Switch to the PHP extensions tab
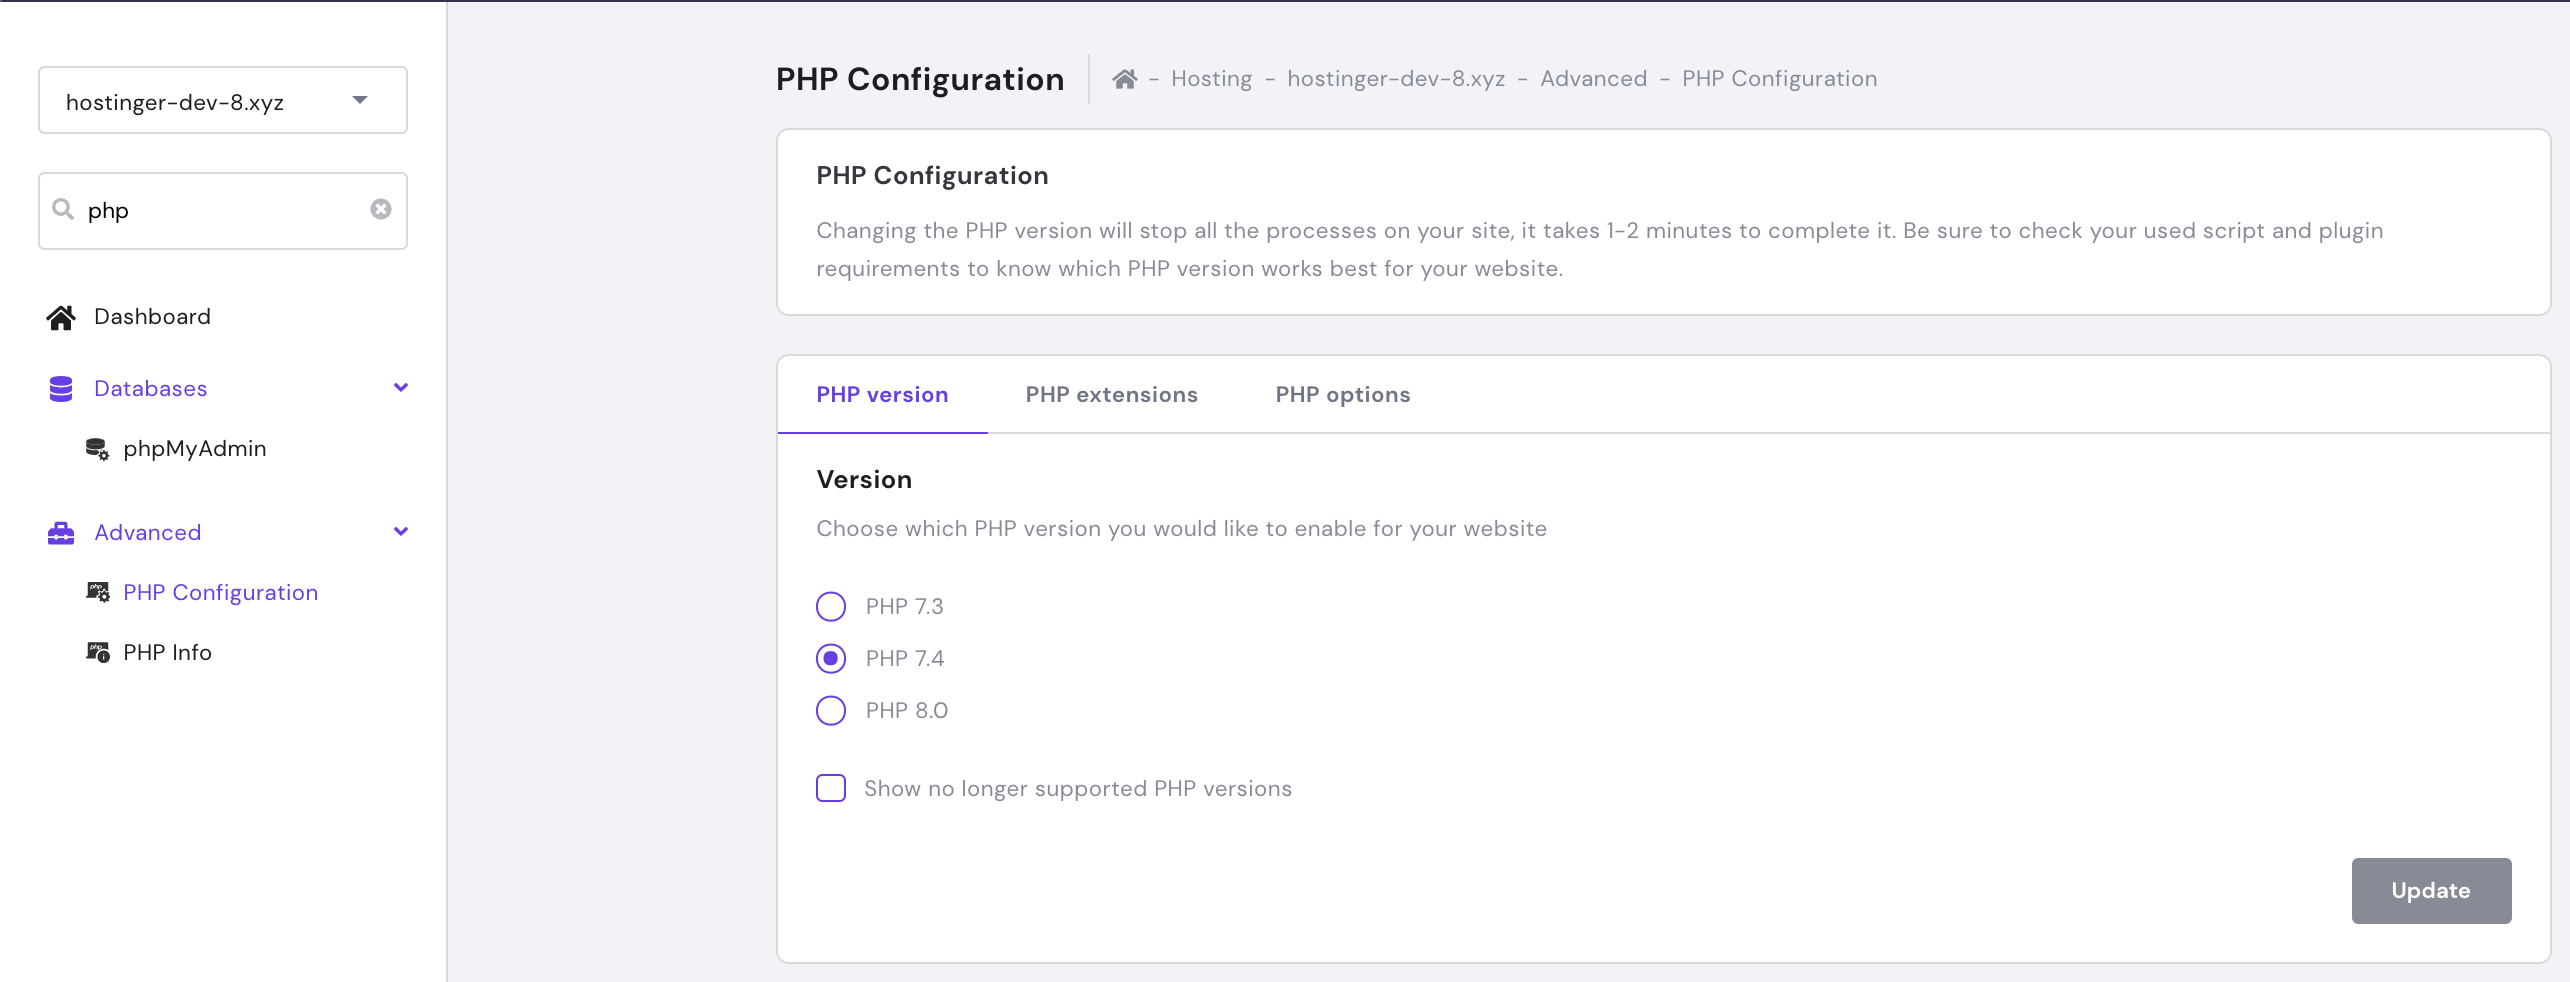 pos(1111,395)
